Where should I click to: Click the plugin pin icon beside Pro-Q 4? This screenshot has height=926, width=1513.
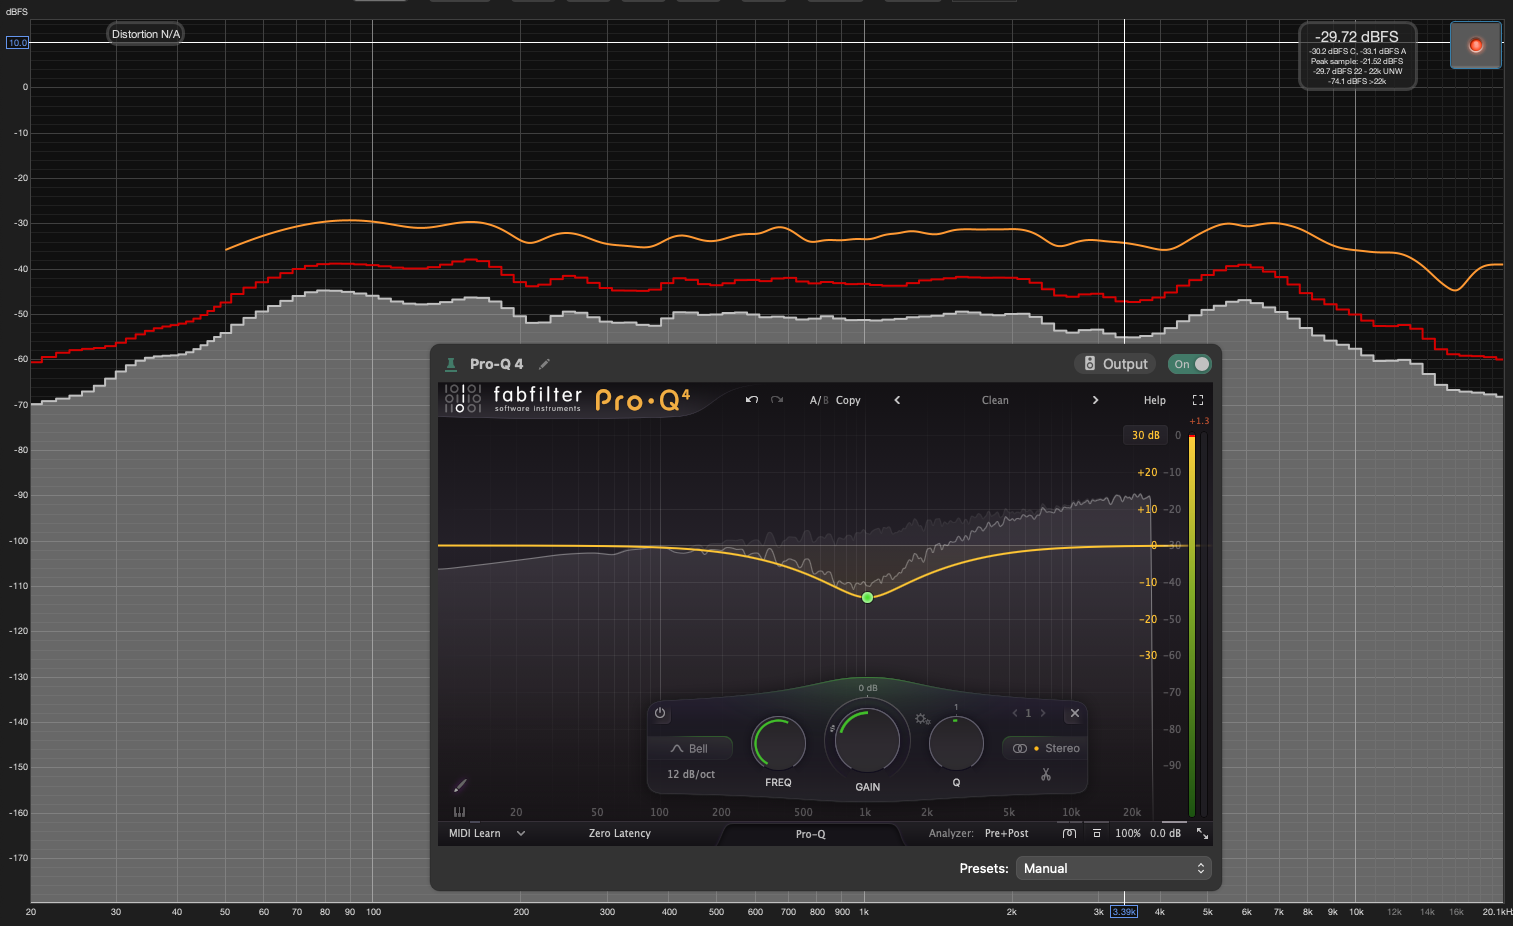(451, 364)
